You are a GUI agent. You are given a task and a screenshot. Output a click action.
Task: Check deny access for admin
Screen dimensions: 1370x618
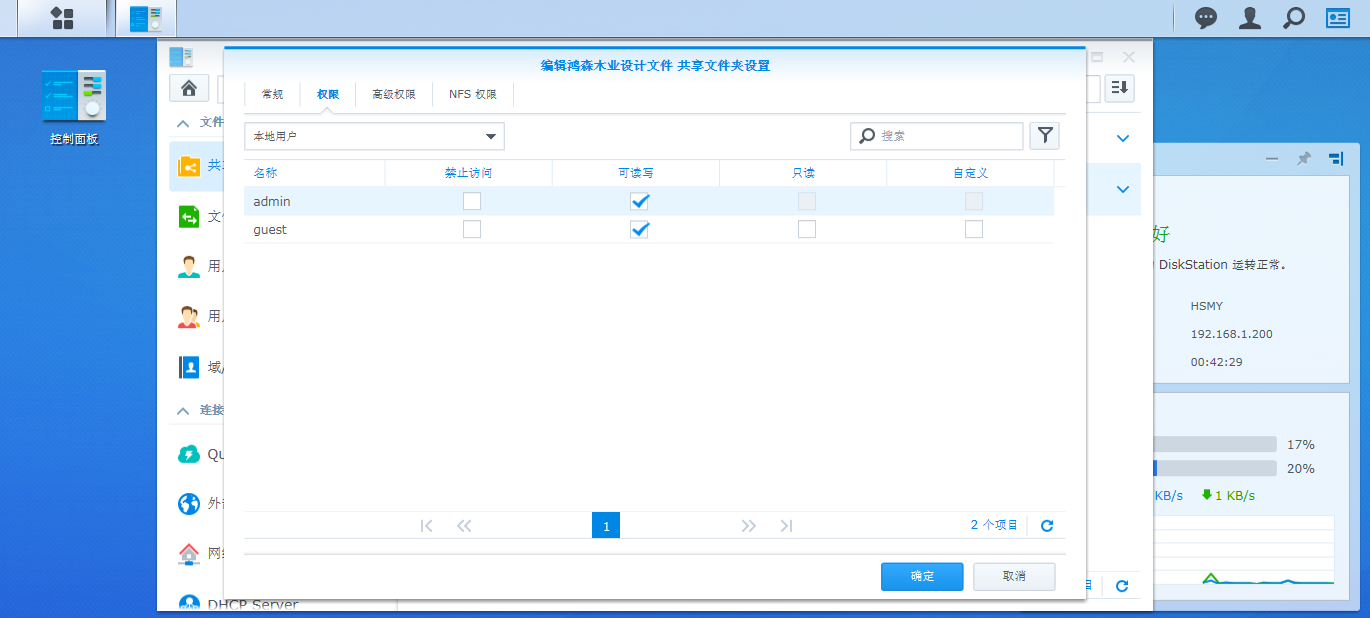472,201
